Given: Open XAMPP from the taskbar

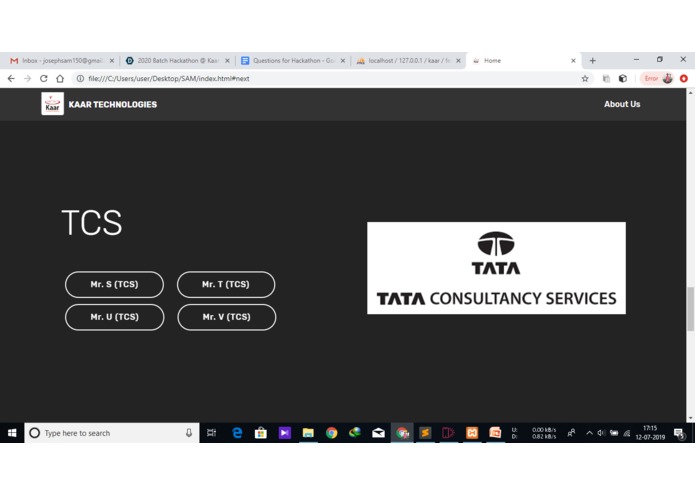Looking at the screenshot, I should coord(472,433).
